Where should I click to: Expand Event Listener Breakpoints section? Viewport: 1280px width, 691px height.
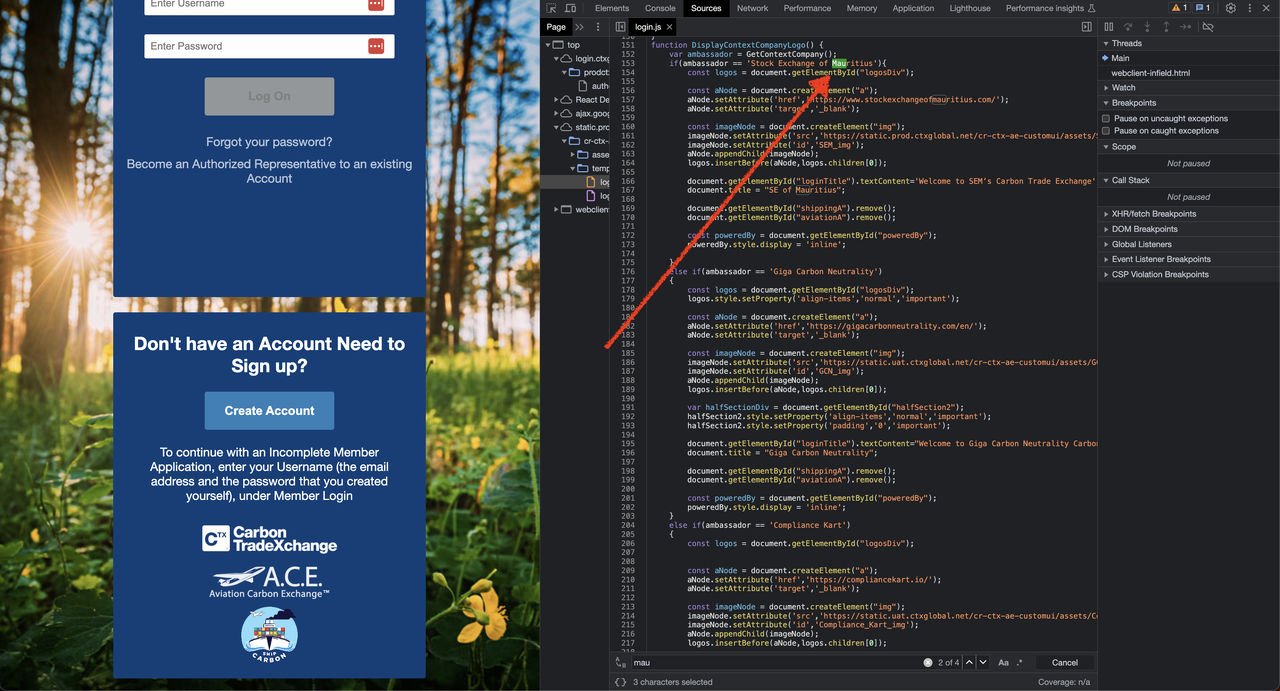1189,259
